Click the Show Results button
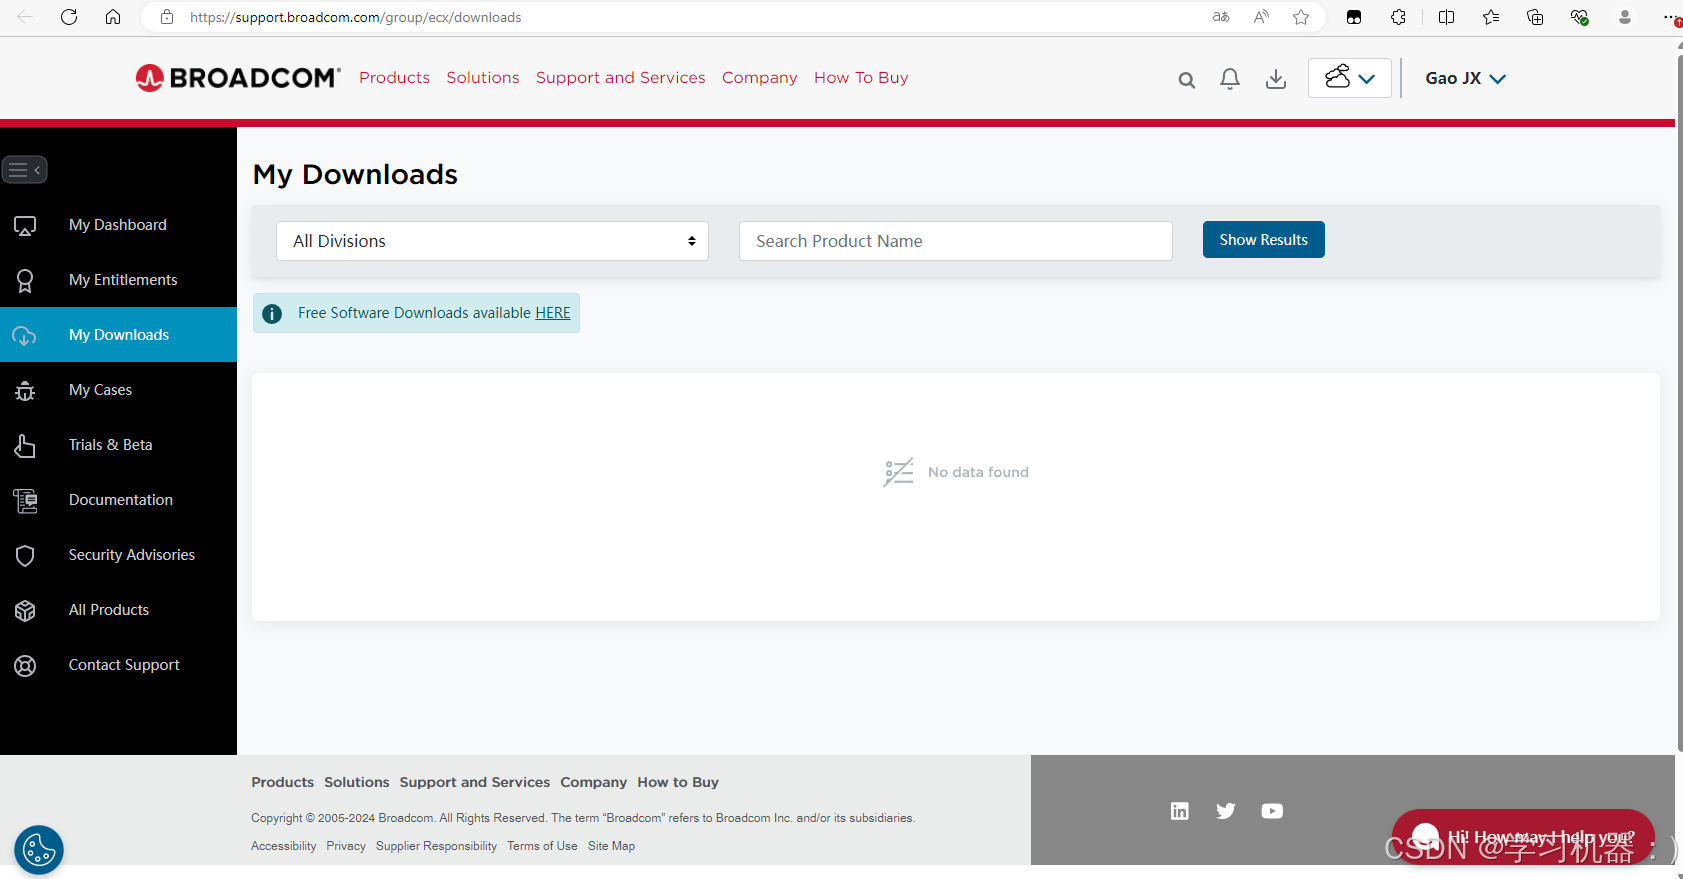Viewport: 1683px width, 879px height. click(x=1263, y=240)
